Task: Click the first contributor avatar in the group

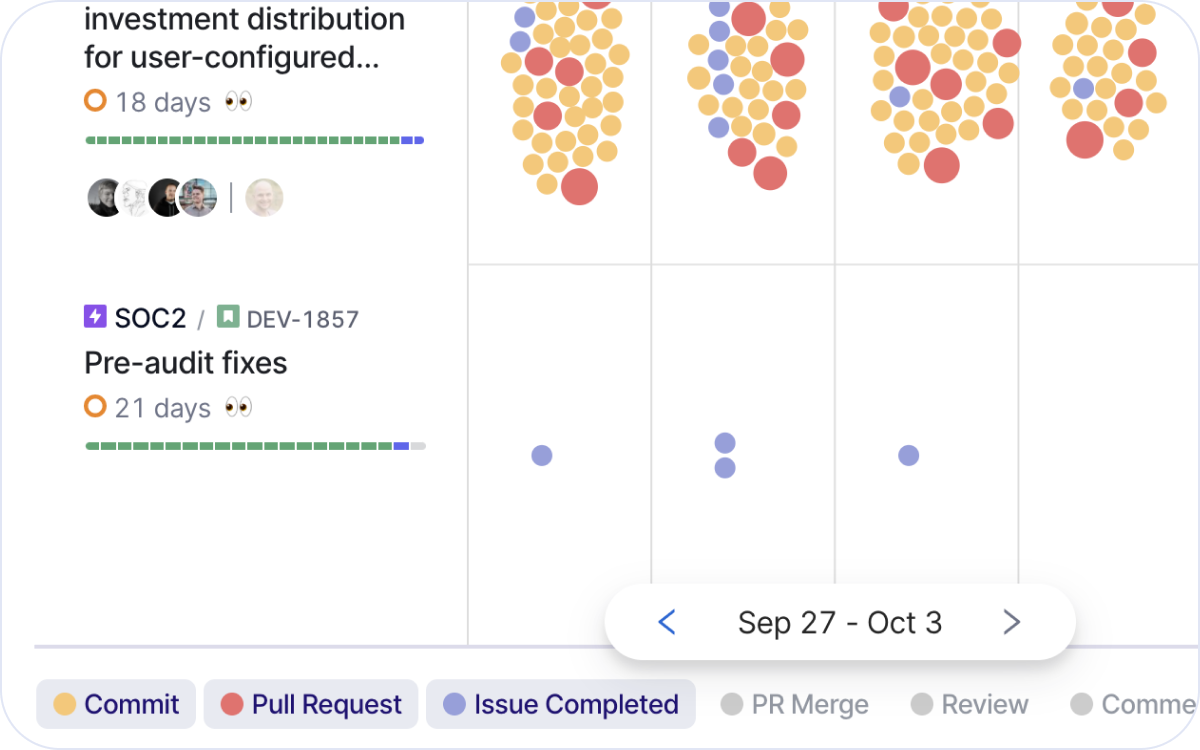Action: coord(105,198)
